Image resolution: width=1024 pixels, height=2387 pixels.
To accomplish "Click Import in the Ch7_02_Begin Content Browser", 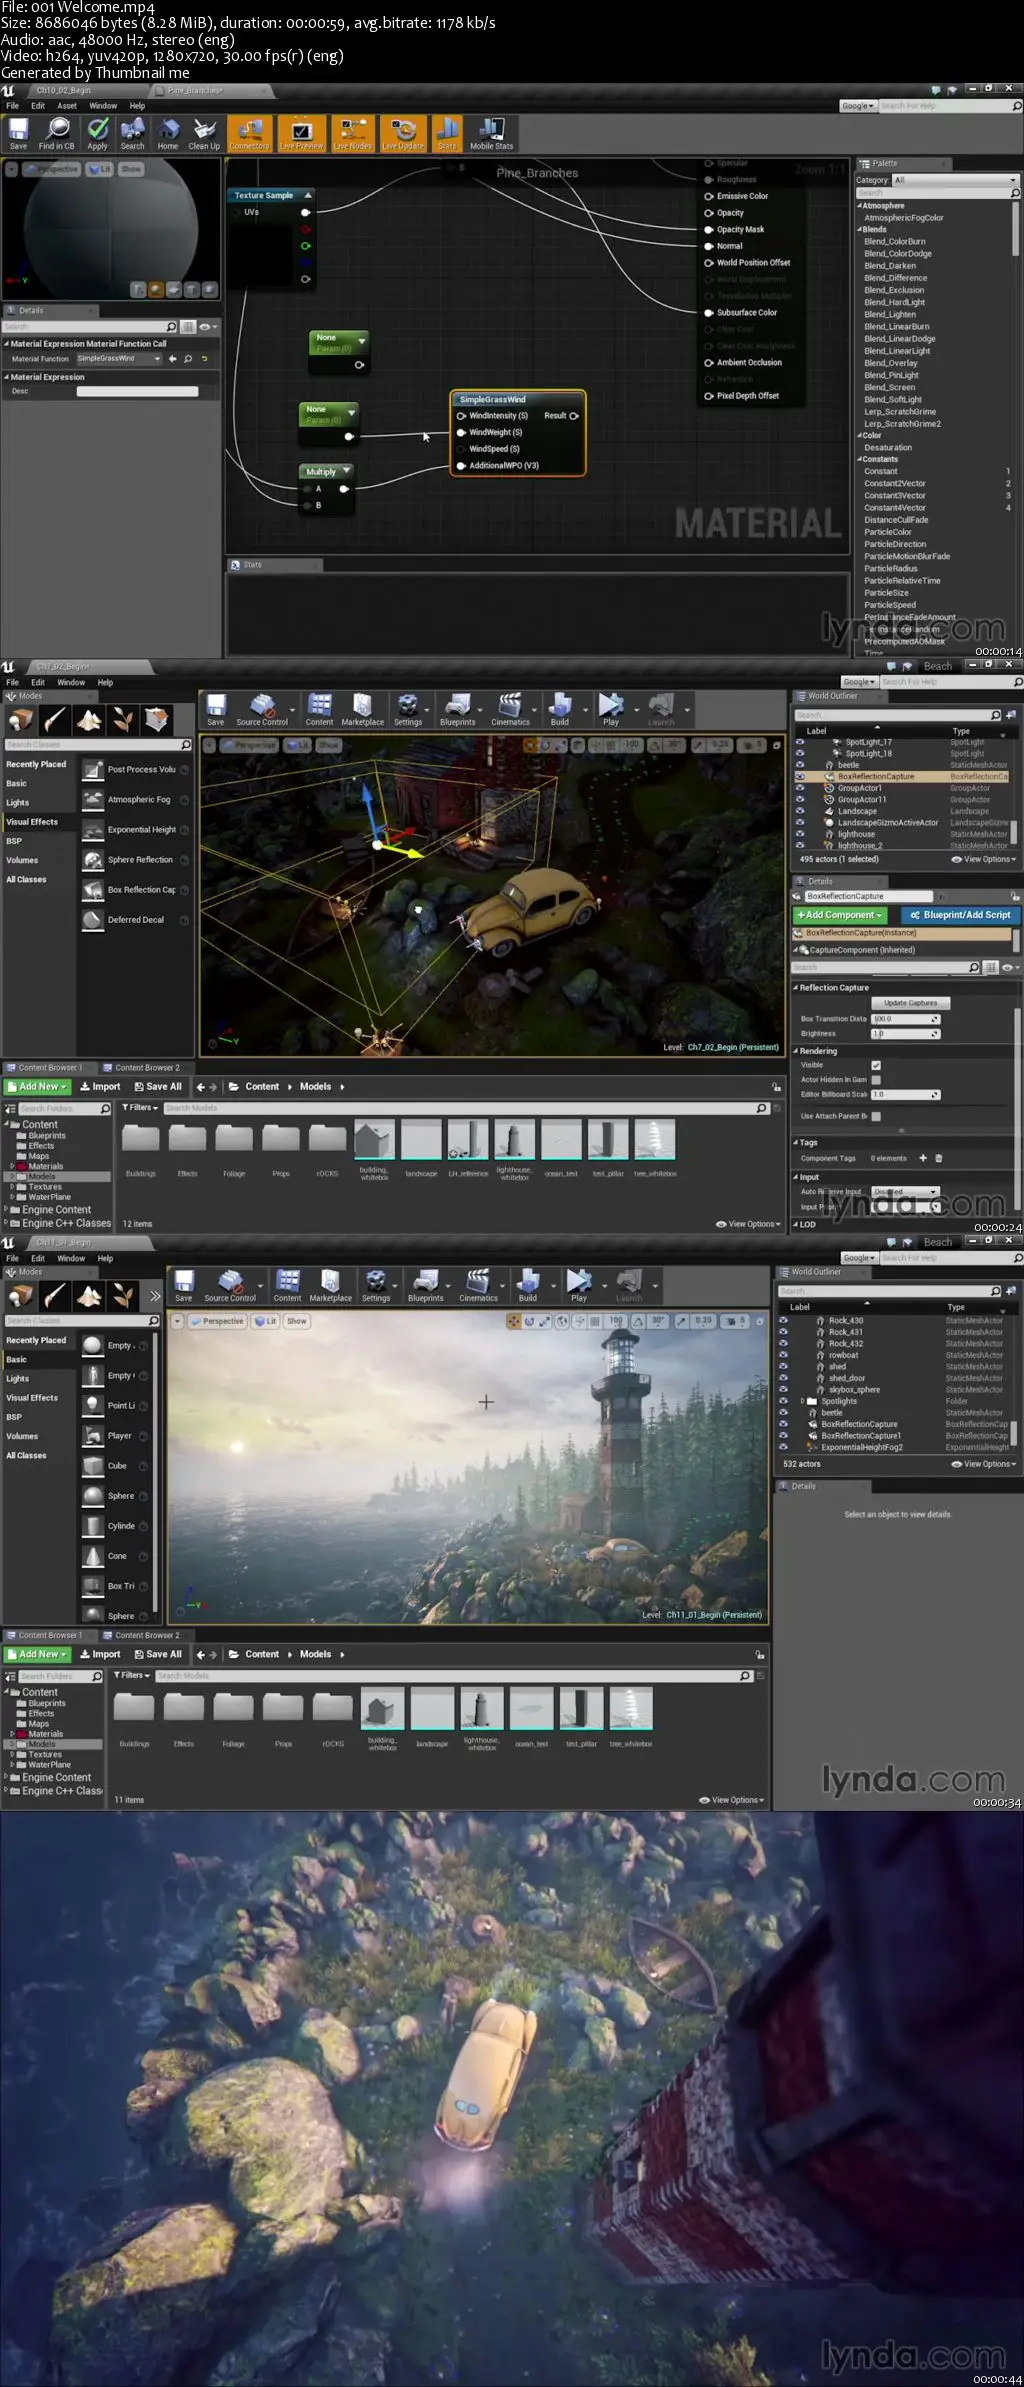I will [100, 1087].
